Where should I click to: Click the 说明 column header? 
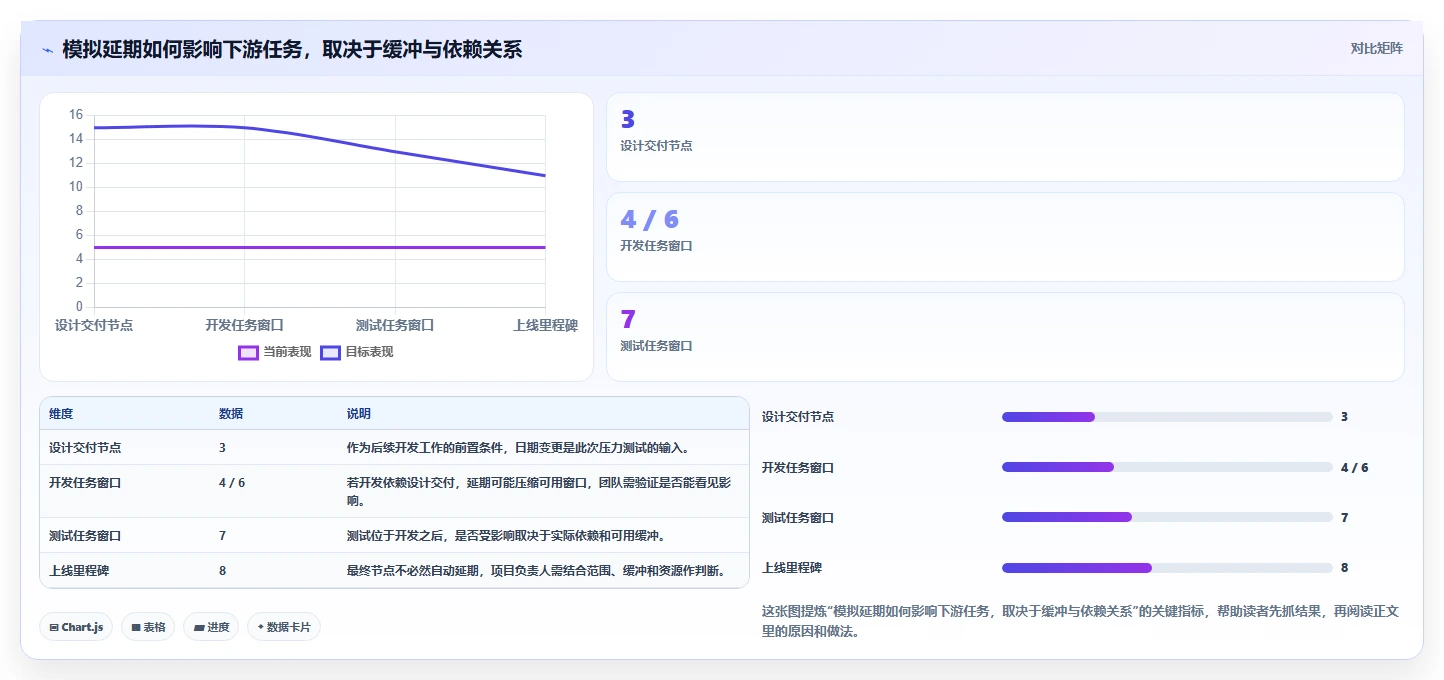point(359,414)
